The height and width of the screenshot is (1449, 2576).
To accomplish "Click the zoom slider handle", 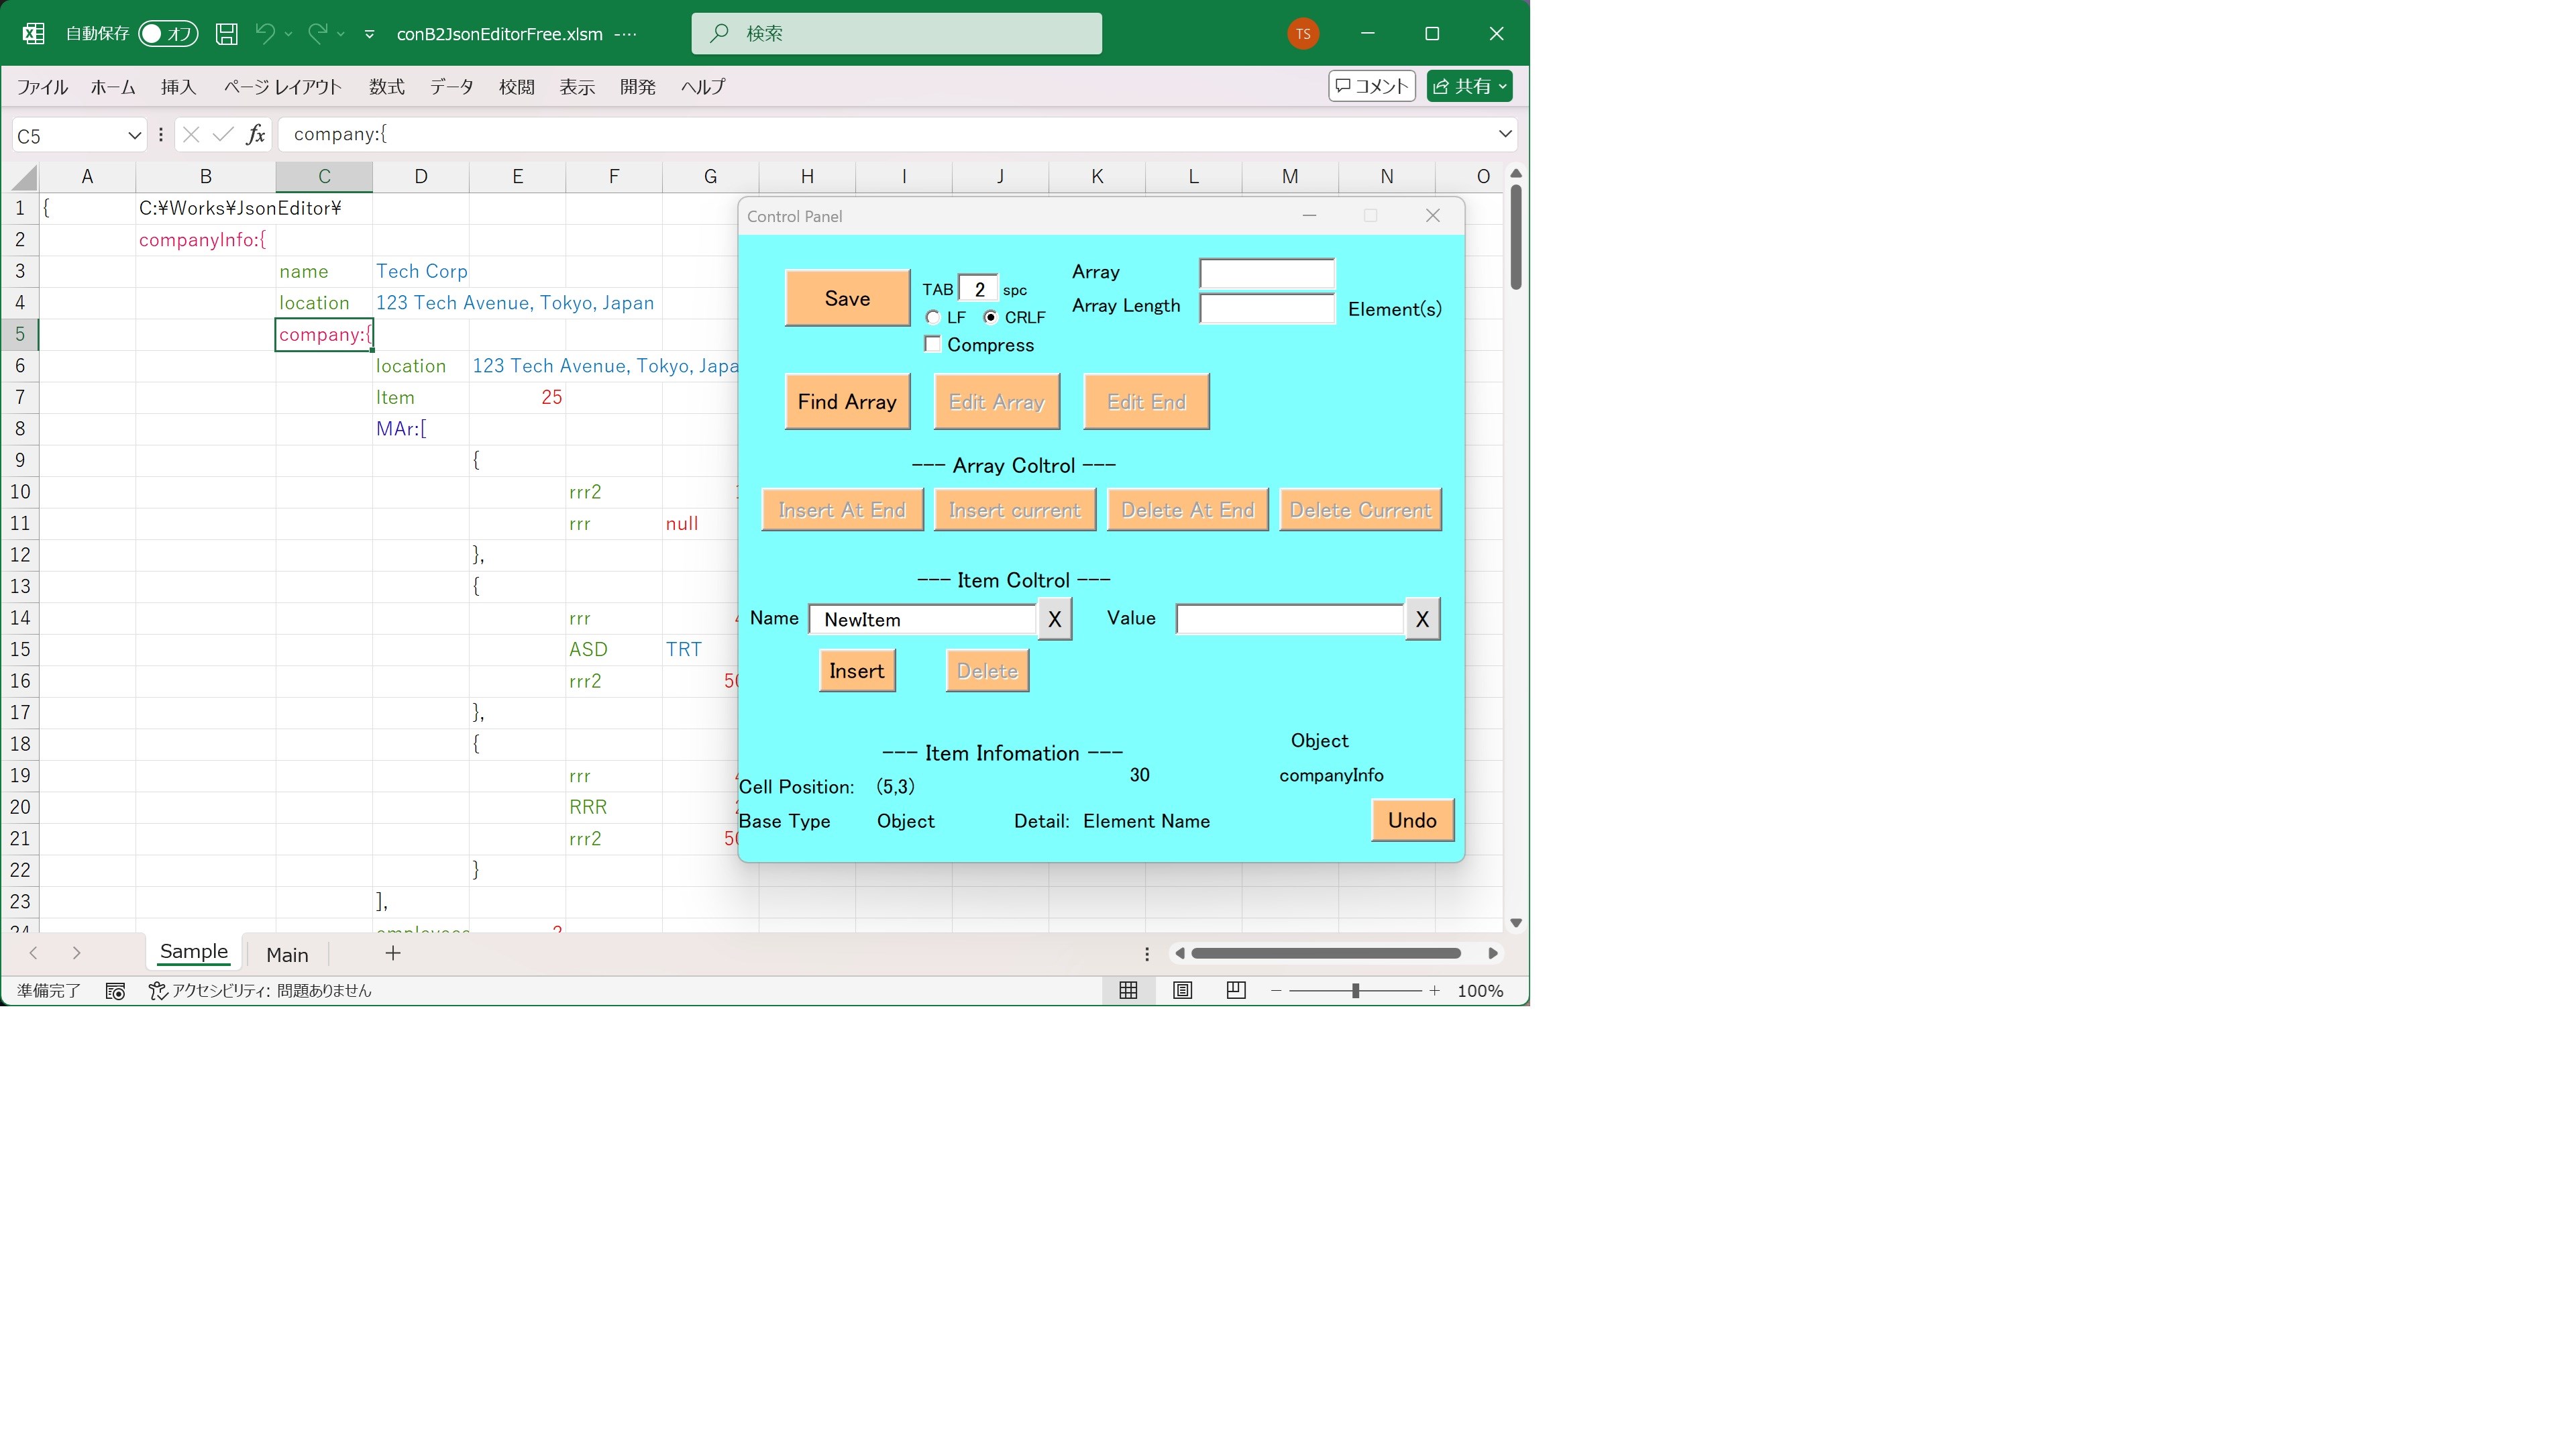I will coord(1355,990).
